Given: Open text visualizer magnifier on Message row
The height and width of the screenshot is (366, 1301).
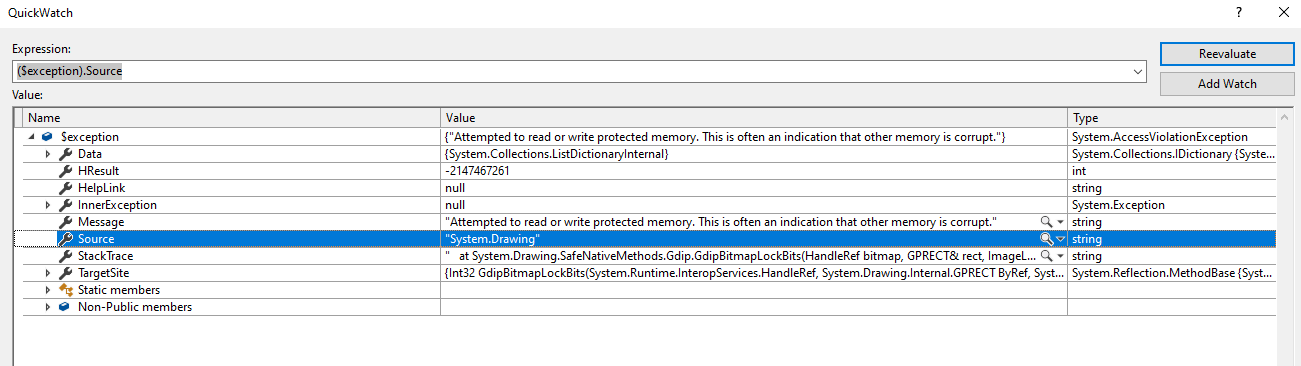Looking at the screenshot, I should tap(1046, 221).
